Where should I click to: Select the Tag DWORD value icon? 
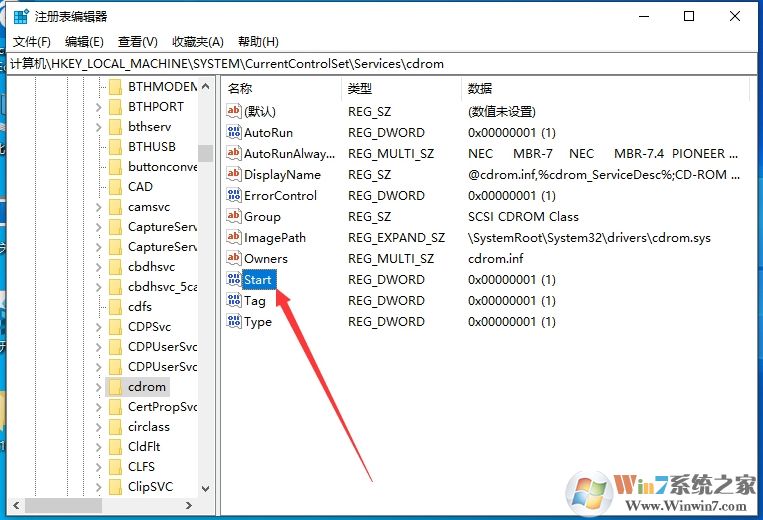click(234, 300)
